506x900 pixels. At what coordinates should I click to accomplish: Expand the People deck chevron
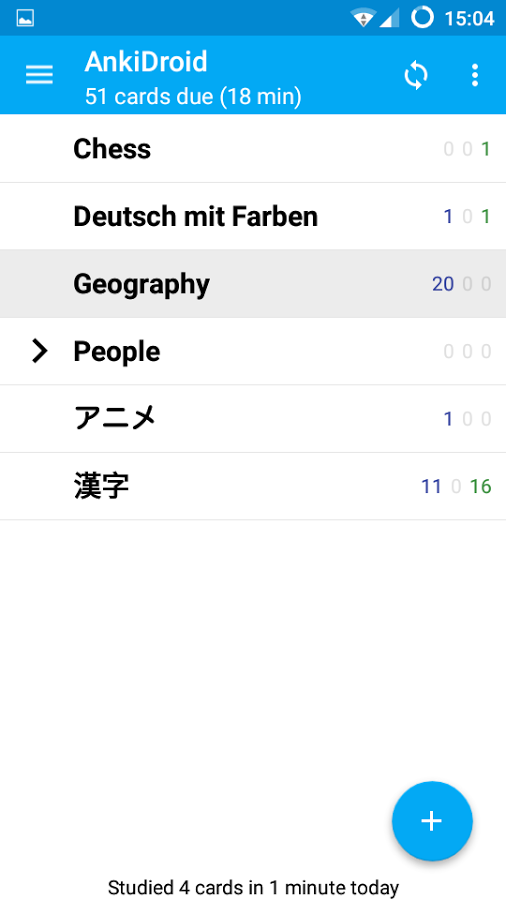[38, 351]
